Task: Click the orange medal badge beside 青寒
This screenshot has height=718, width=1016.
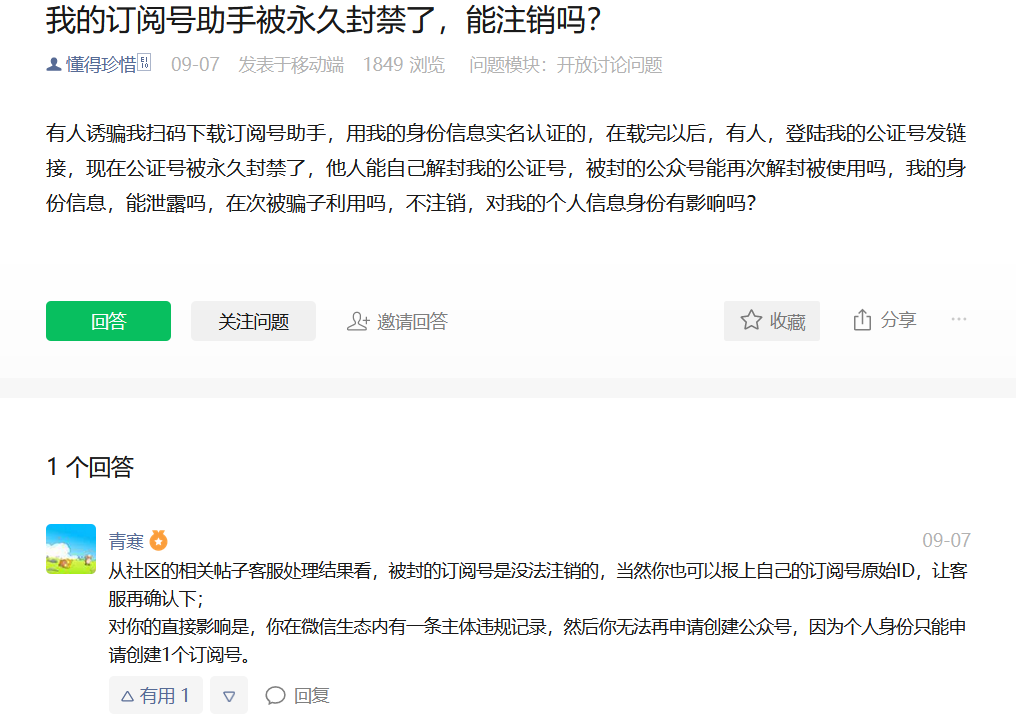Action: (x=159, y=540)
